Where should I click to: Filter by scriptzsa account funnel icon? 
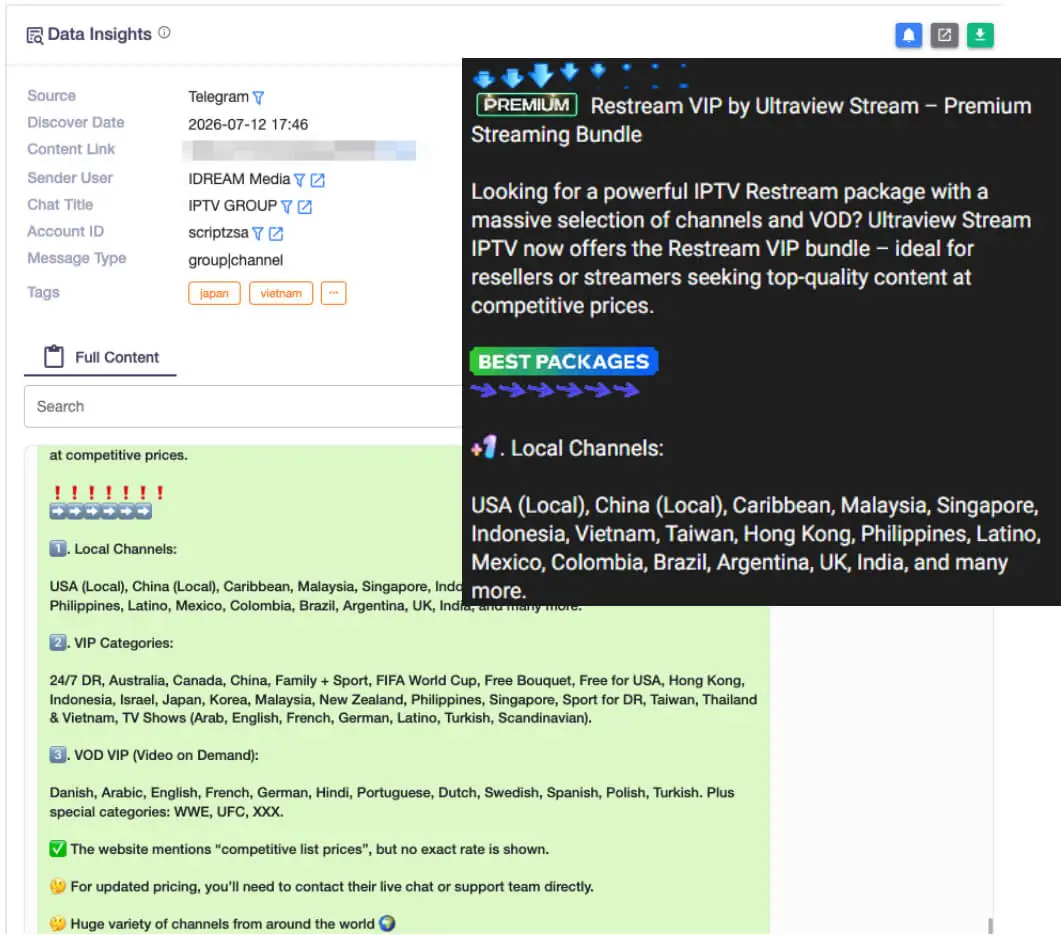tap(258, 233)
